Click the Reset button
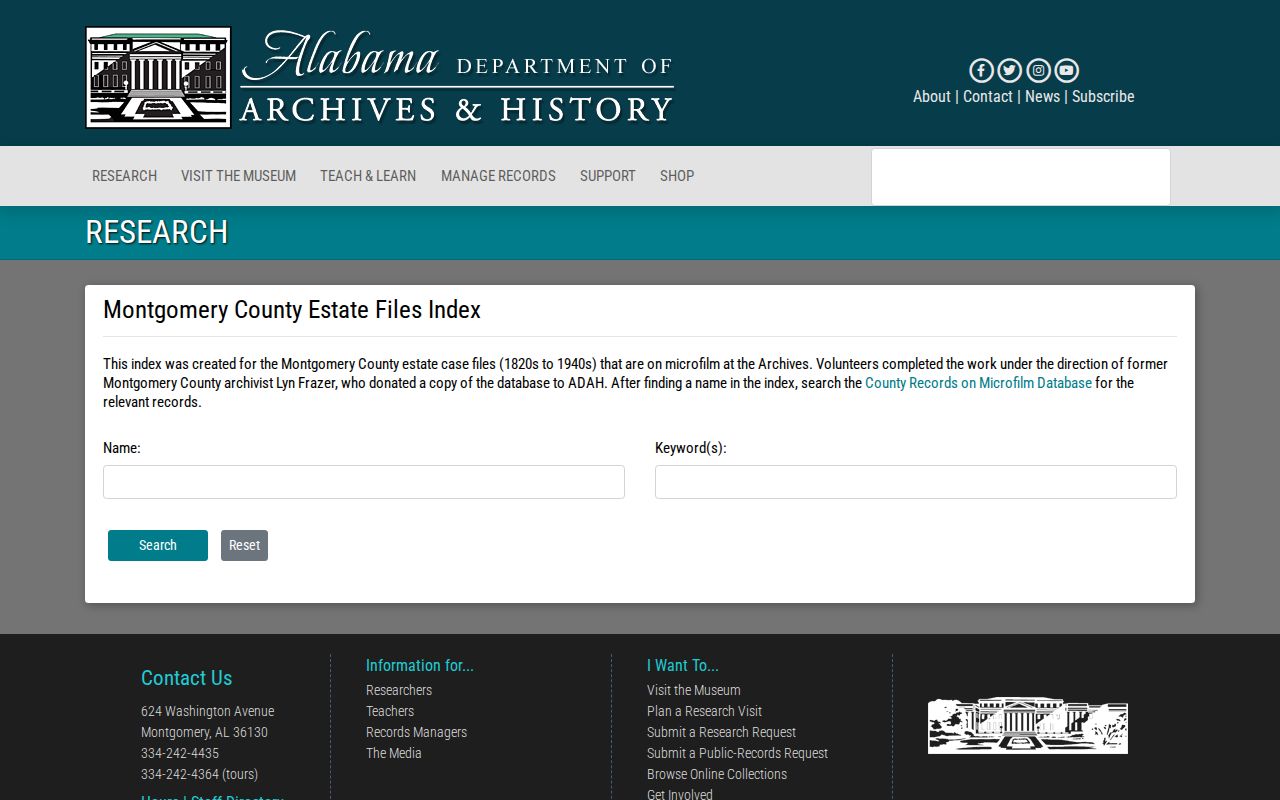 [244, 545]
